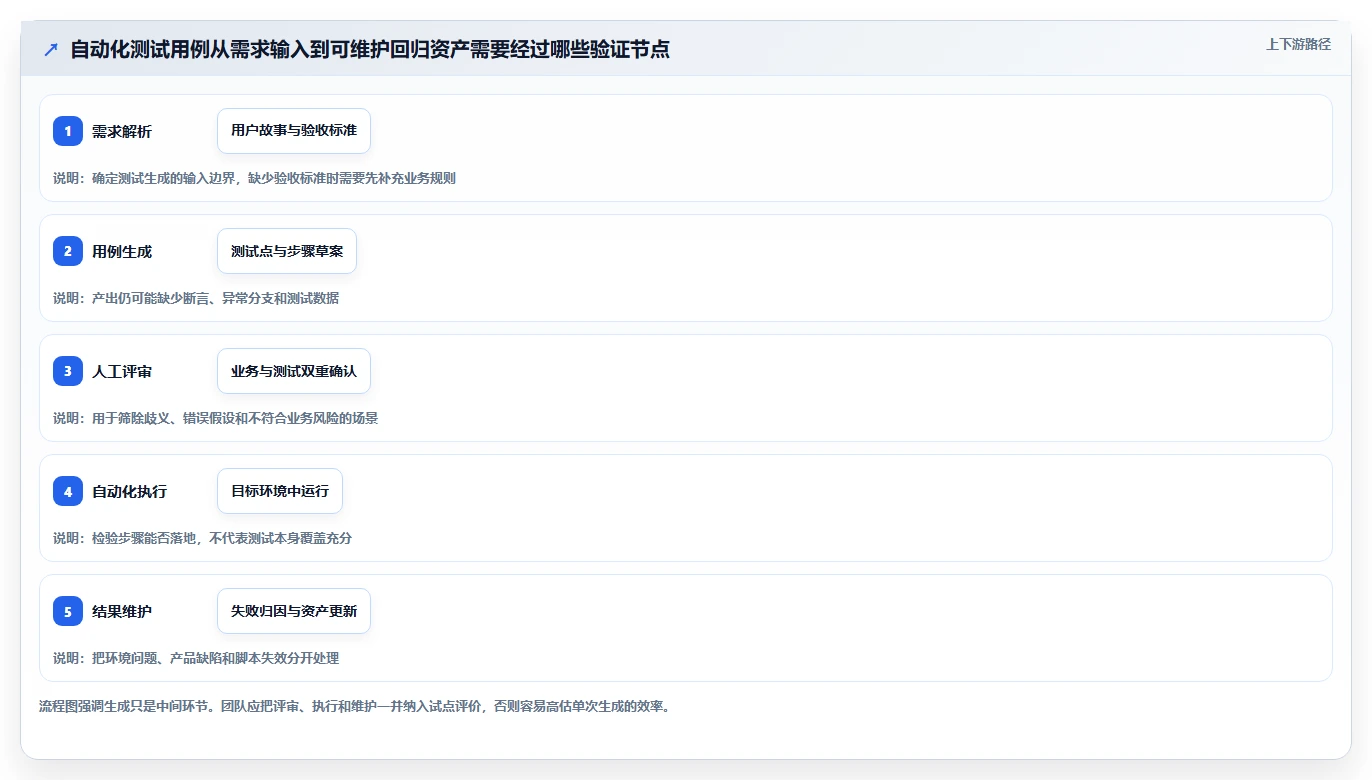Click the main heading 自动化测试用例从需求输入…
1372x780 pixels.
[370, 49]
